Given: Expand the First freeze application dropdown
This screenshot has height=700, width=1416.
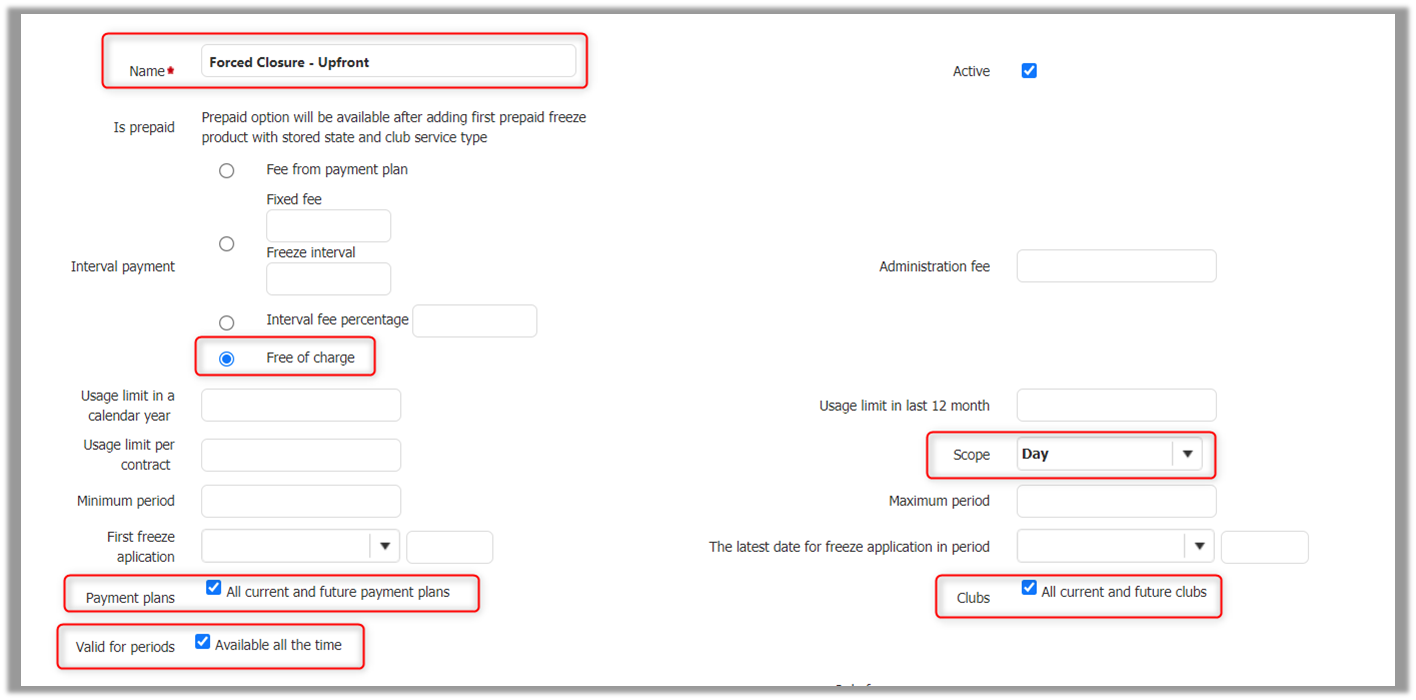Looking at the screenshot, I should tap(385, 547).
